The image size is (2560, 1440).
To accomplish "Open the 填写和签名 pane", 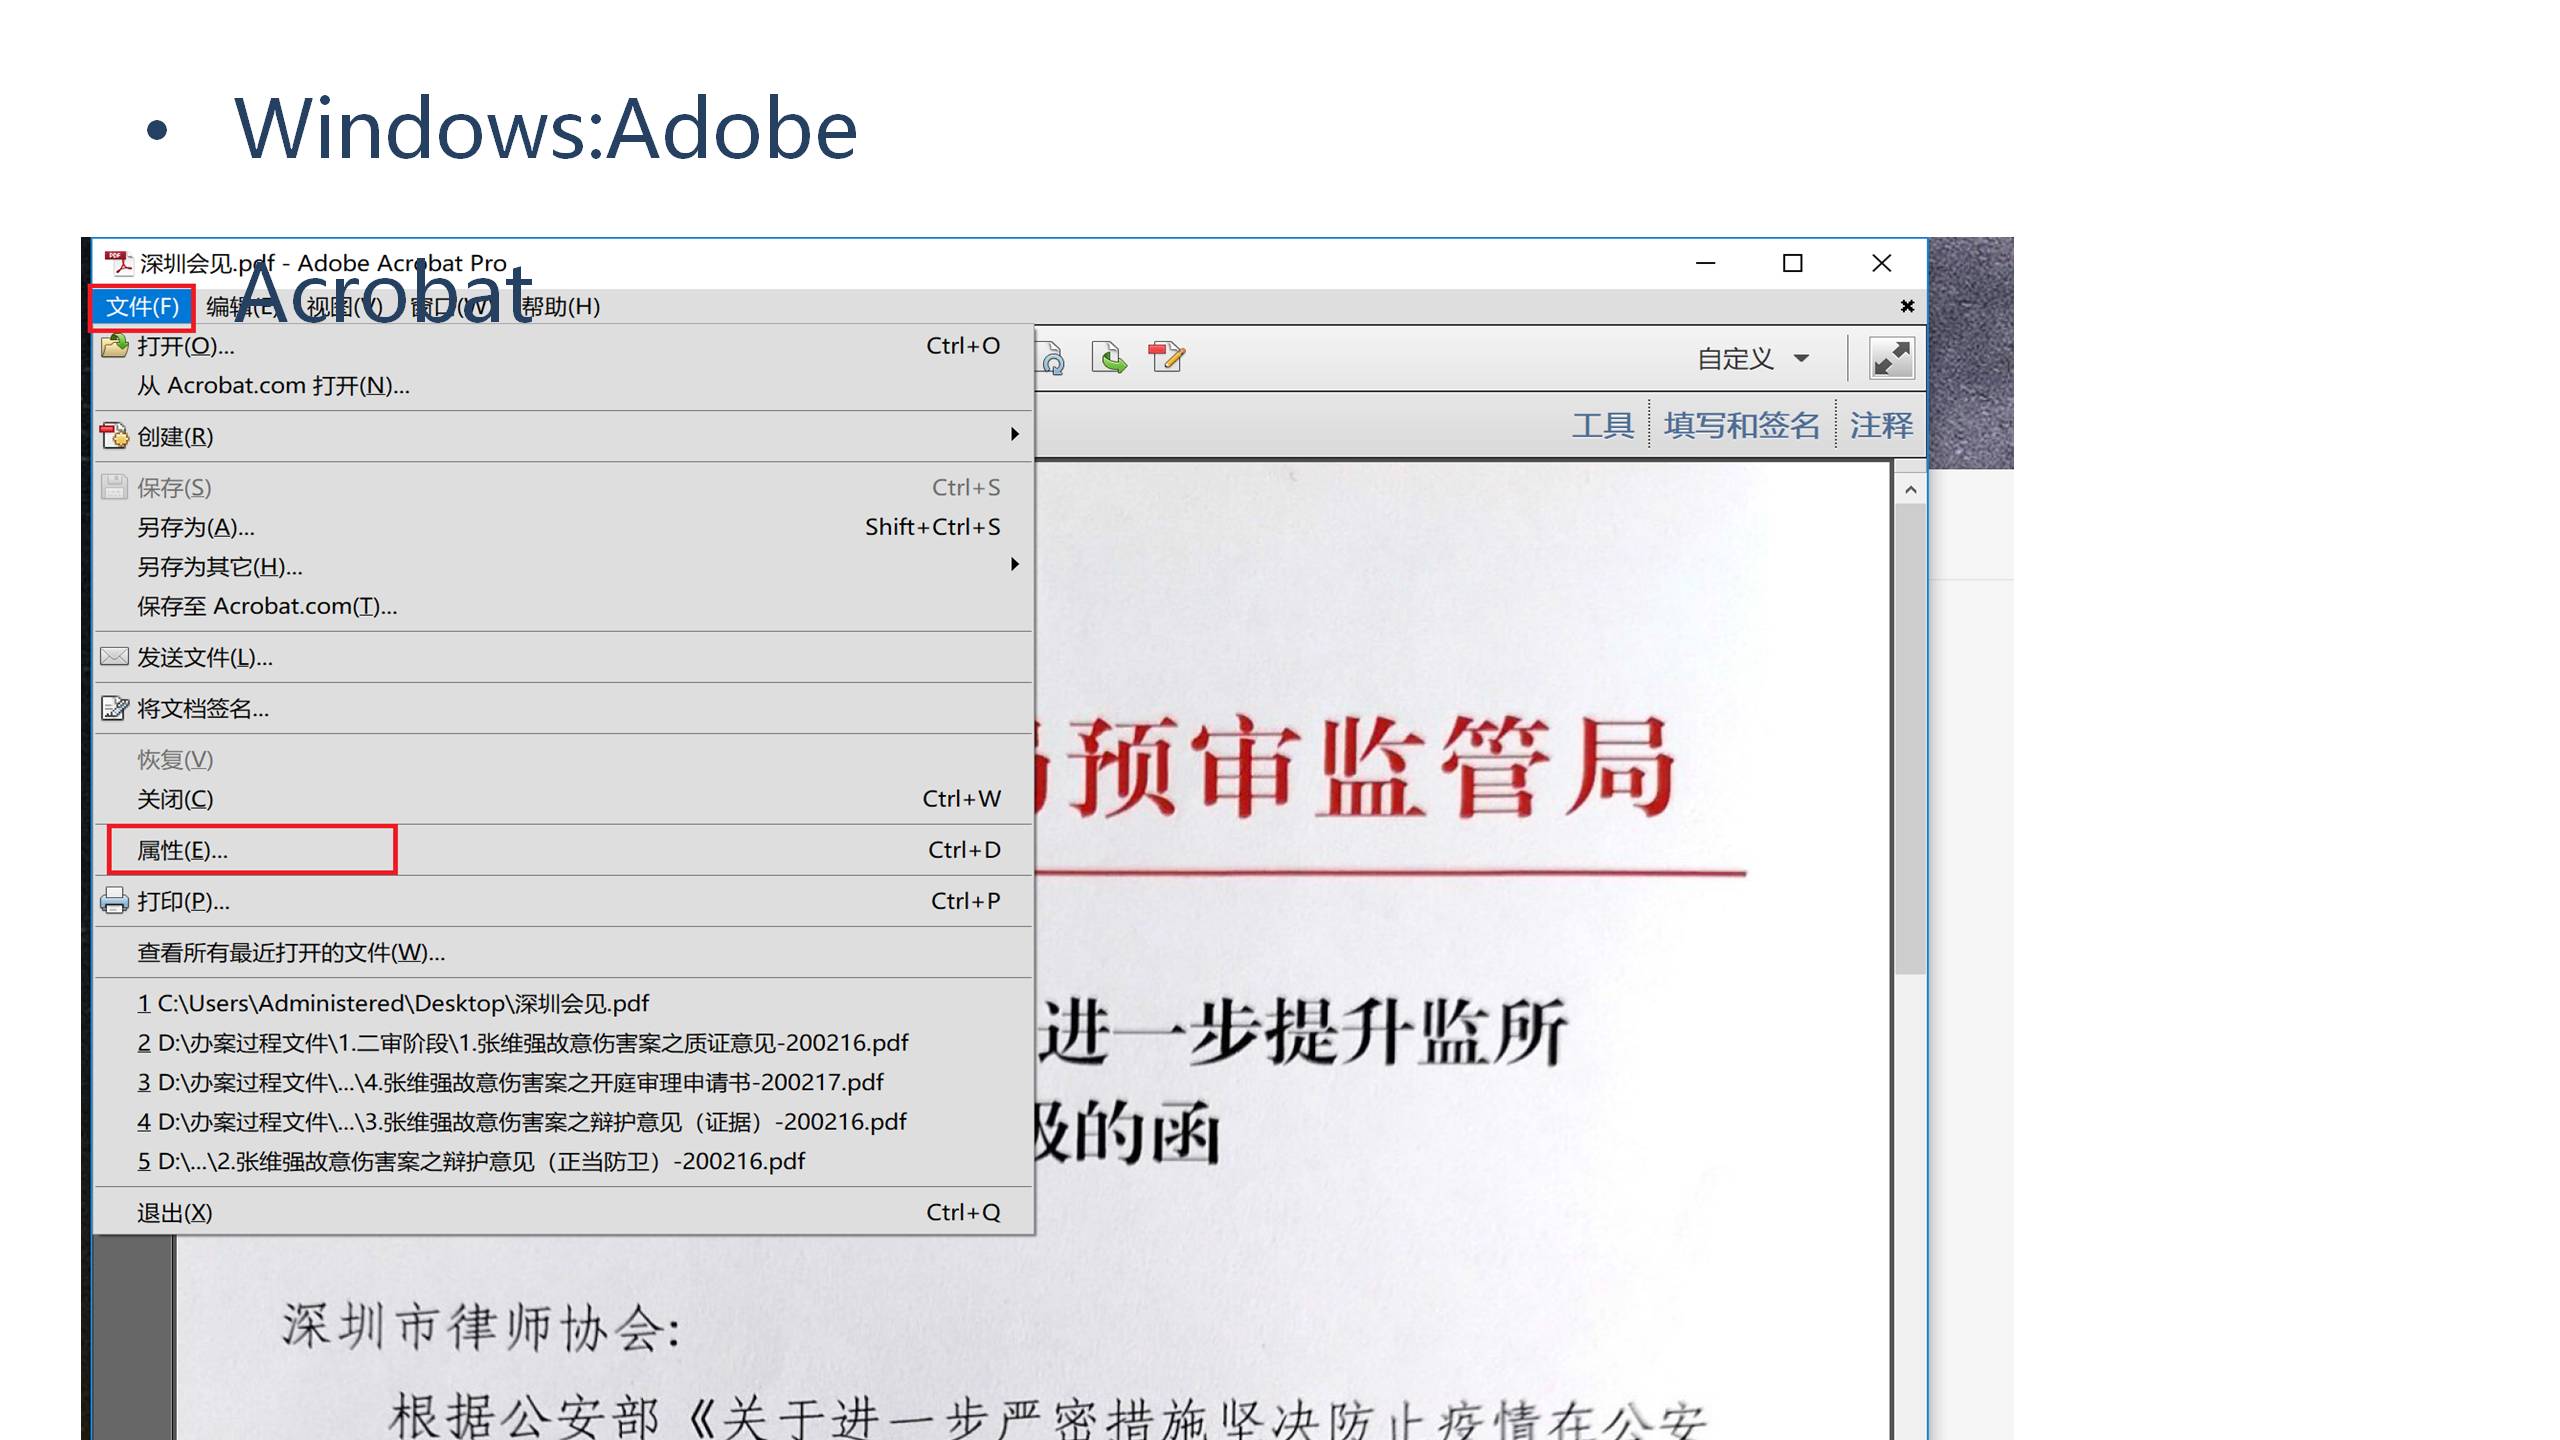I will point(1741,425).
